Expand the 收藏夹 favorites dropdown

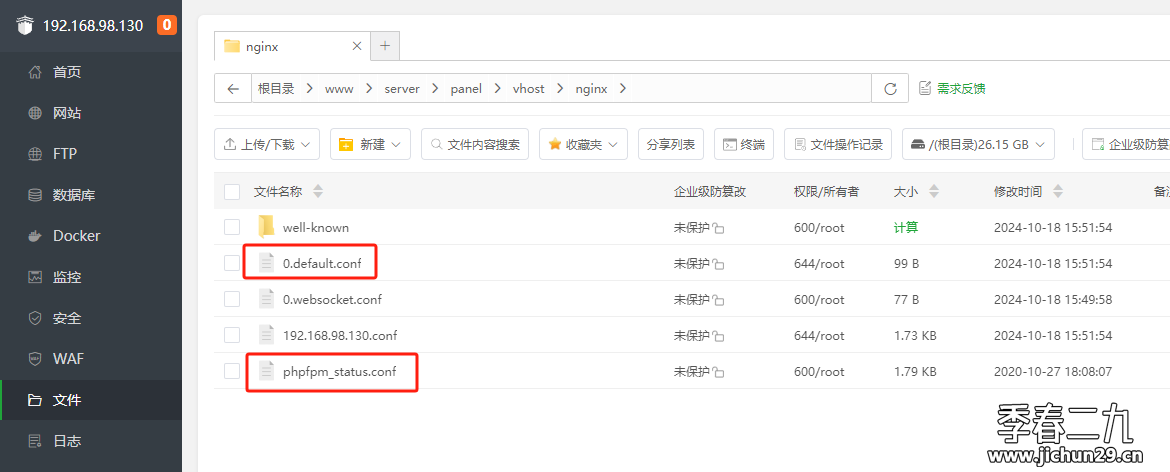[x=584, y=144]
